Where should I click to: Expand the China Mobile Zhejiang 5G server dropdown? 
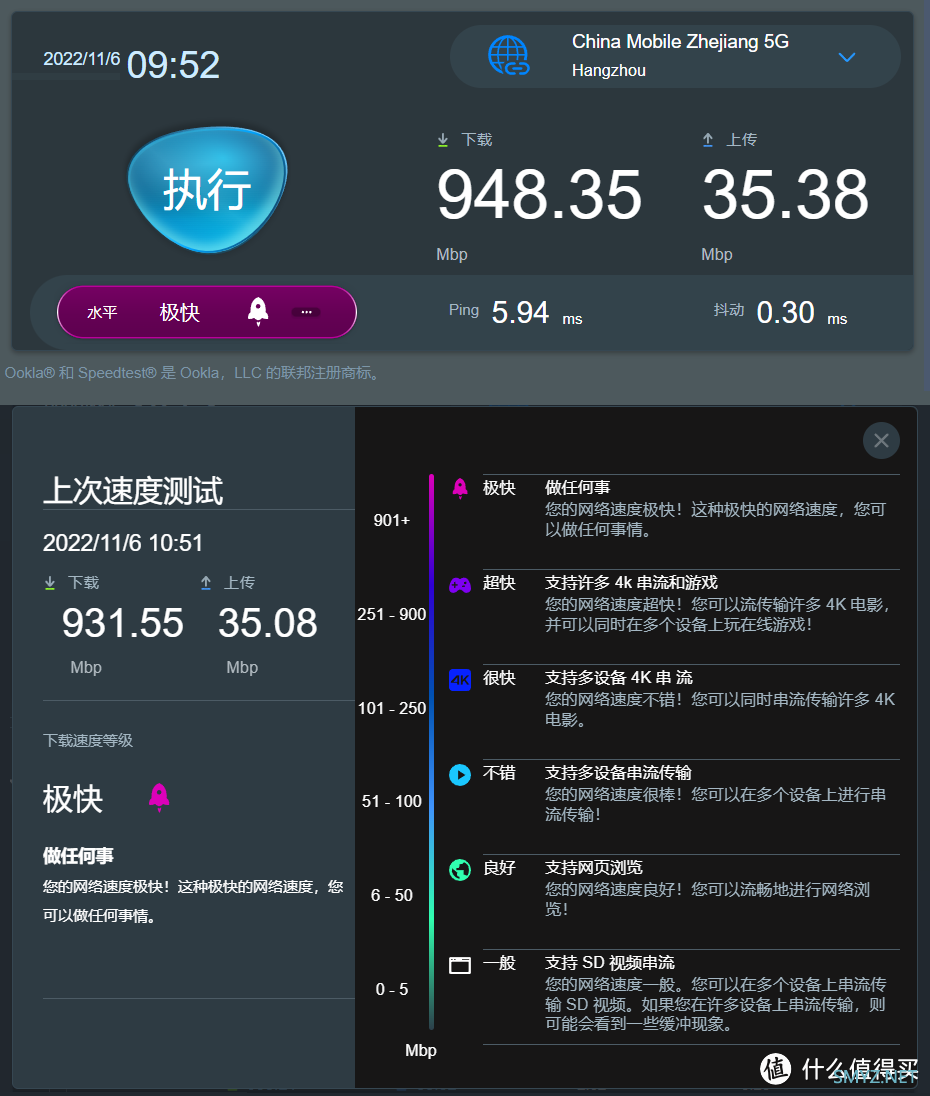click(847, 57)
